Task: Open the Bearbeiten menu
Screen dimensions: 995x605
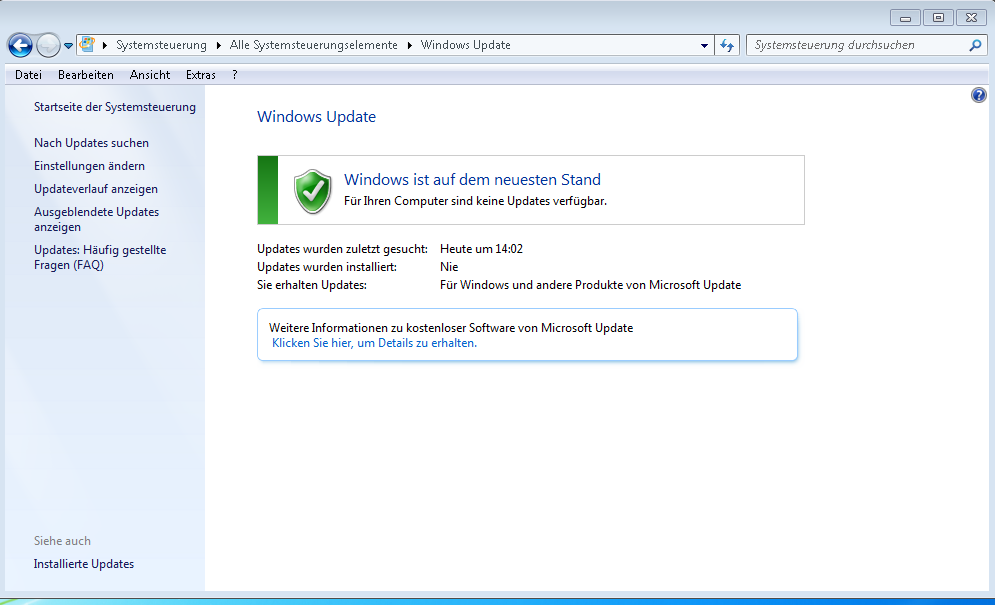Action: coord(86,75)
